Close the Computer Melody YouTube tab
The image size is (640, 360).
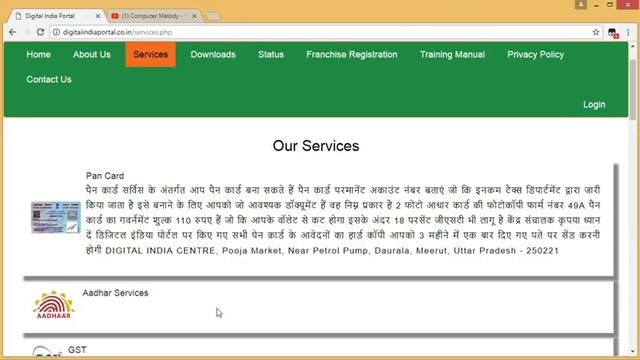(194, 16)
